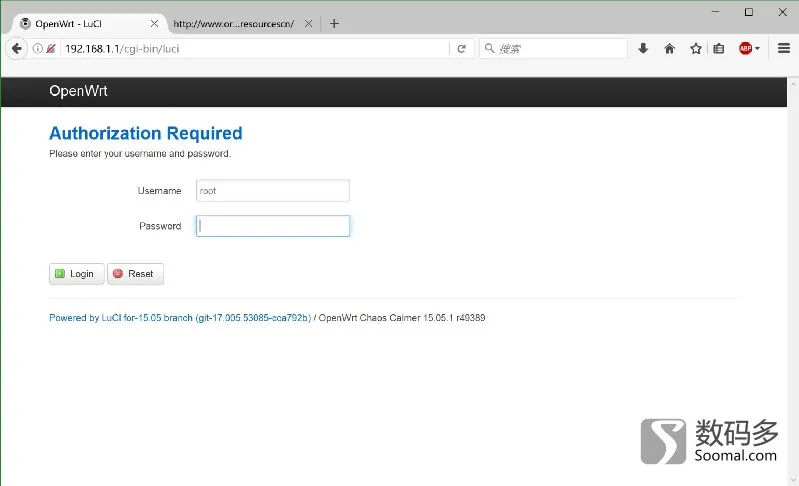Open the downloads arrow icon
Screen dimensions: 799x486
point(643,48)
